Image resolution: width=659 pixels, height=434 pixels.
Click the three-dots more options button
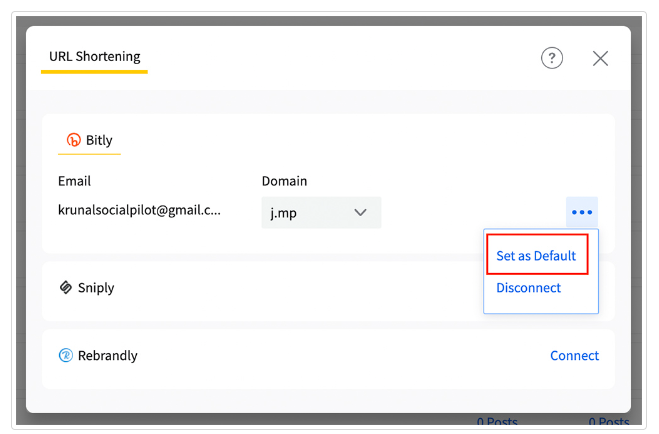[582, 212]
